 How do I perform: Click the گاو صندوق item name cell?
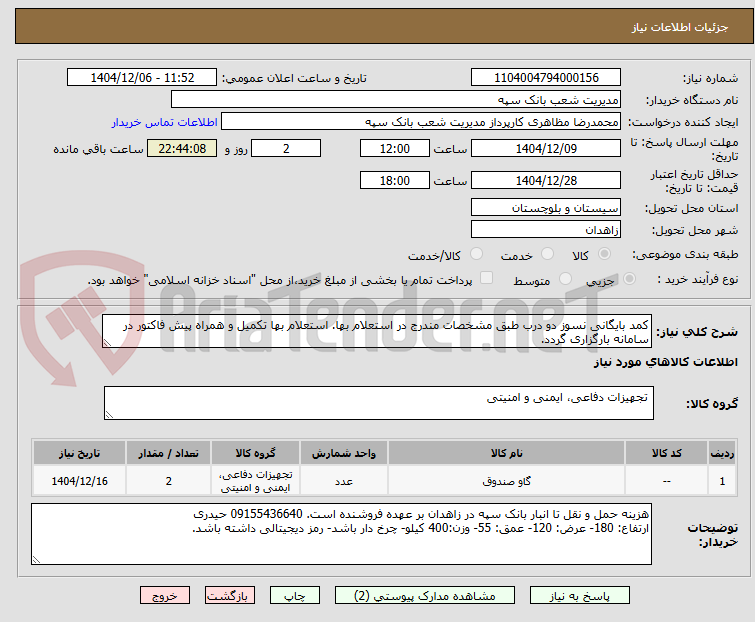click(x=507, y=480)
